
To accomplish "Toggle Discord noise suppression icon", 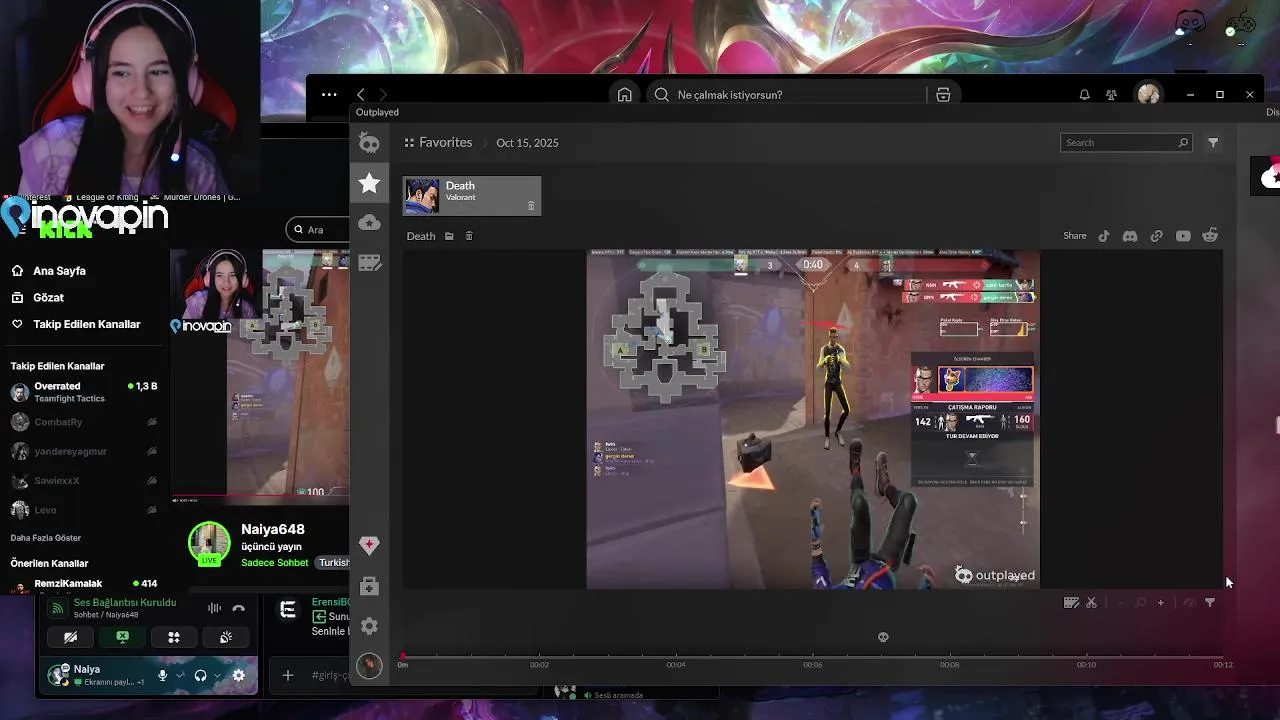I will point(214,608).
